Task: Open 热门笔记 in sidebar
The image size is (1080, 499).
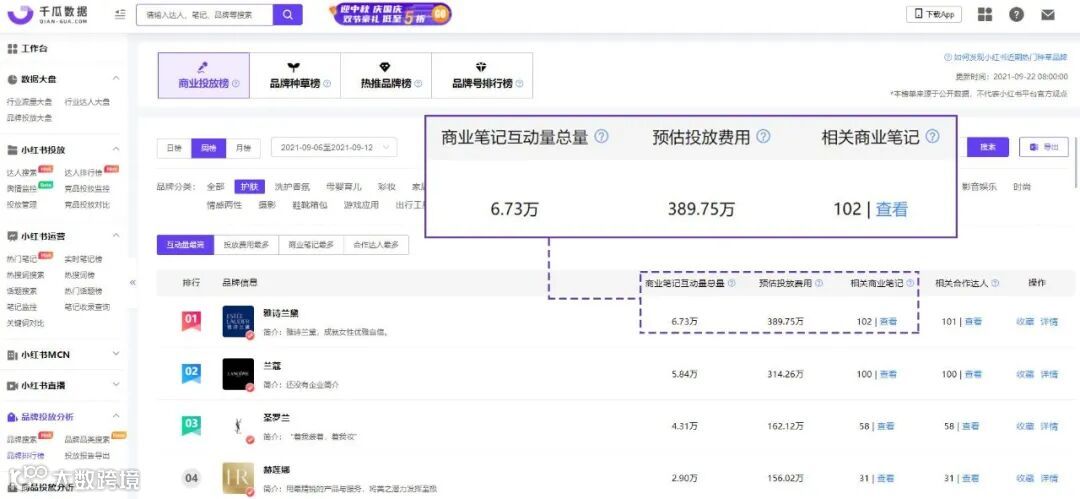Action: 22,259
